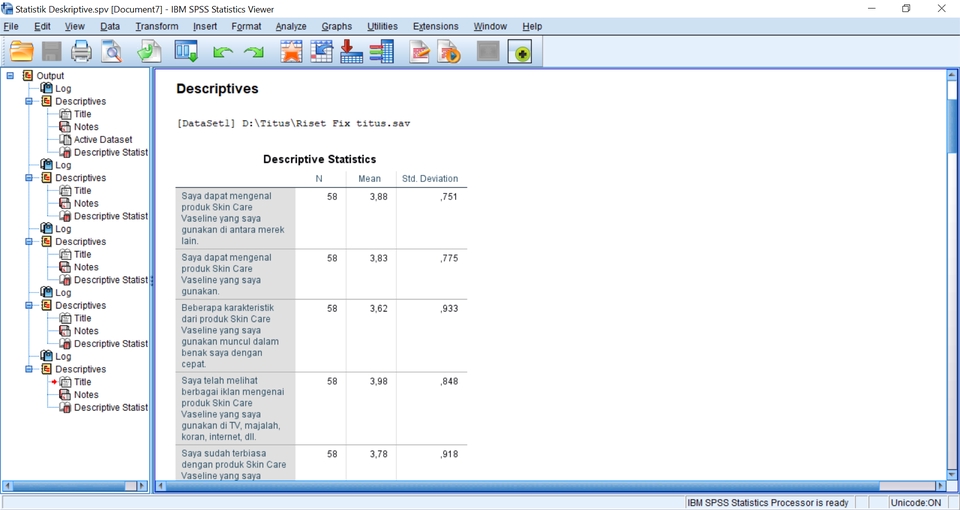
Task: Open the Extensions menu
Action: click(x=435, y=26)
